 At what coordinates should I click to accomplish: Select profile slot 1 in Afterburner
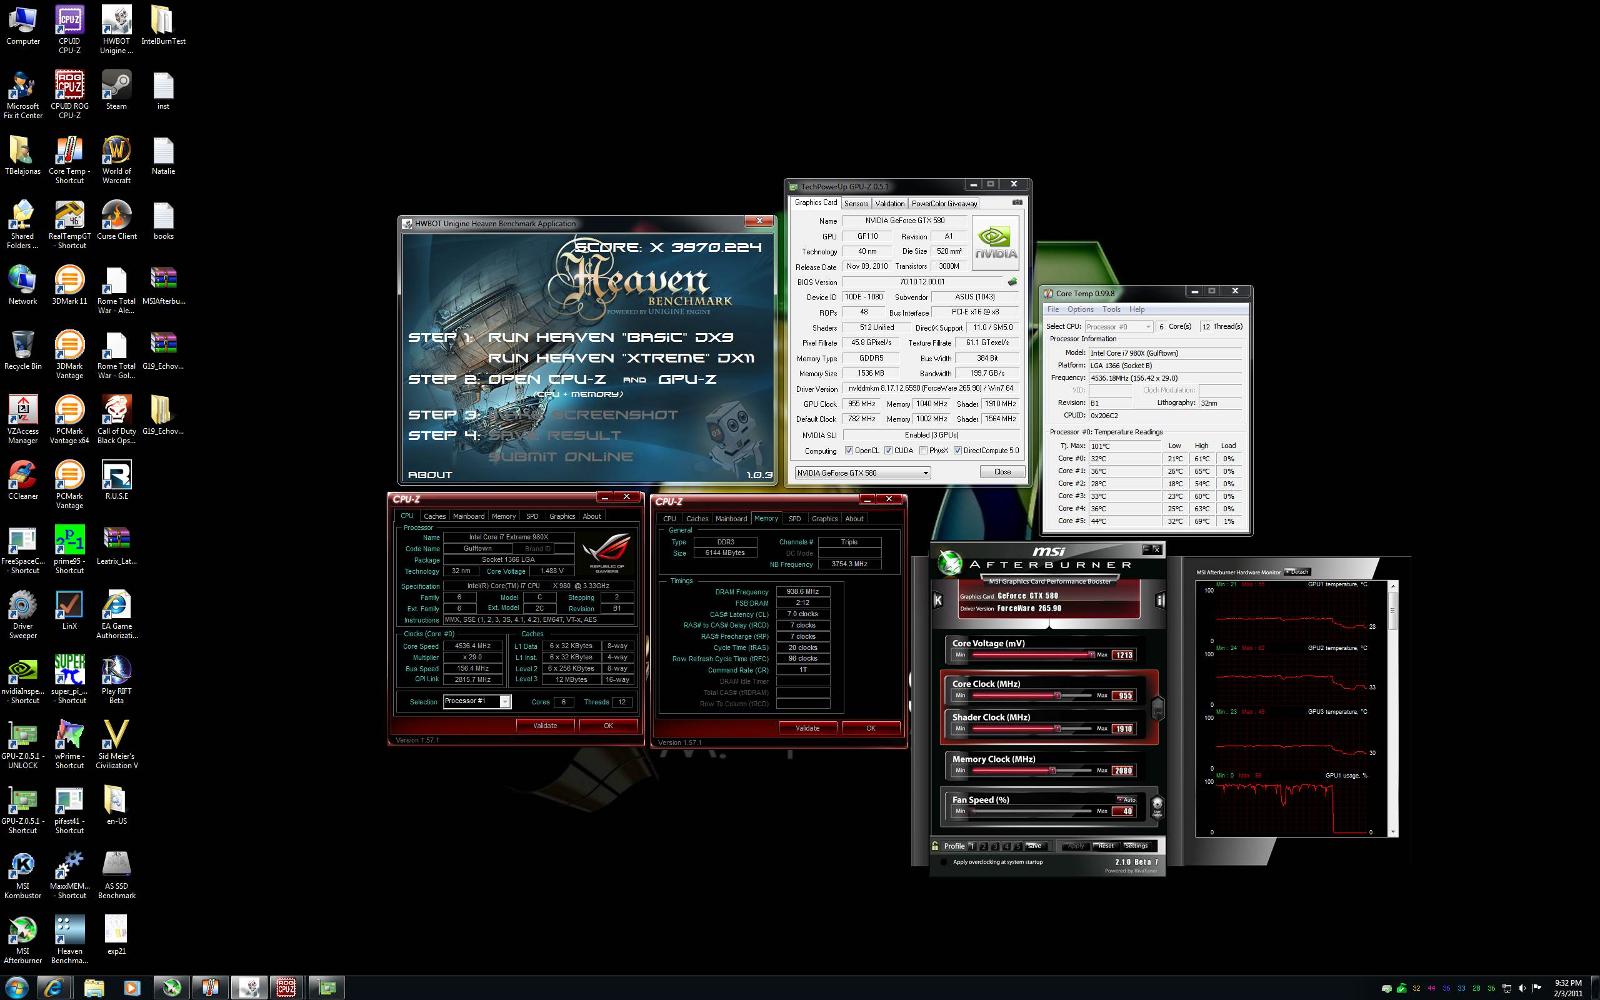(x=972, y=846)
